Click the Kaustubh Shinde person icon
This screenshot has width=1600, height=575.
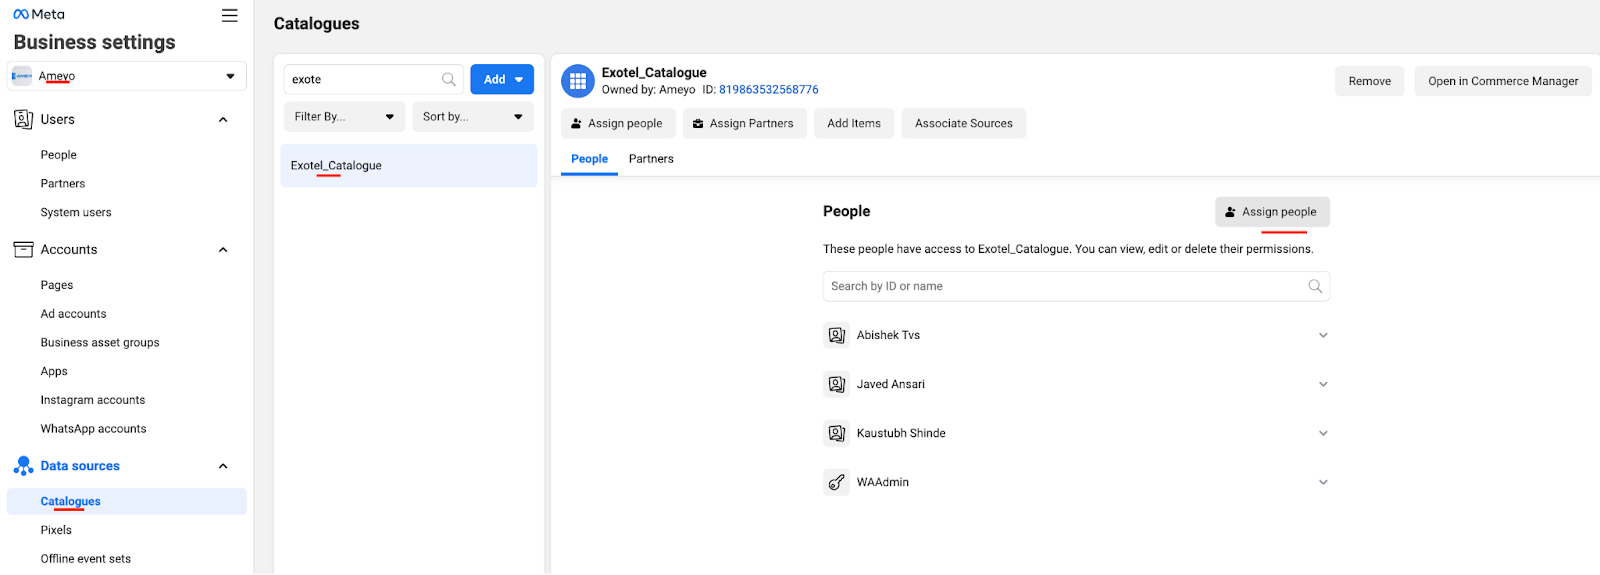tap(837, 433)
